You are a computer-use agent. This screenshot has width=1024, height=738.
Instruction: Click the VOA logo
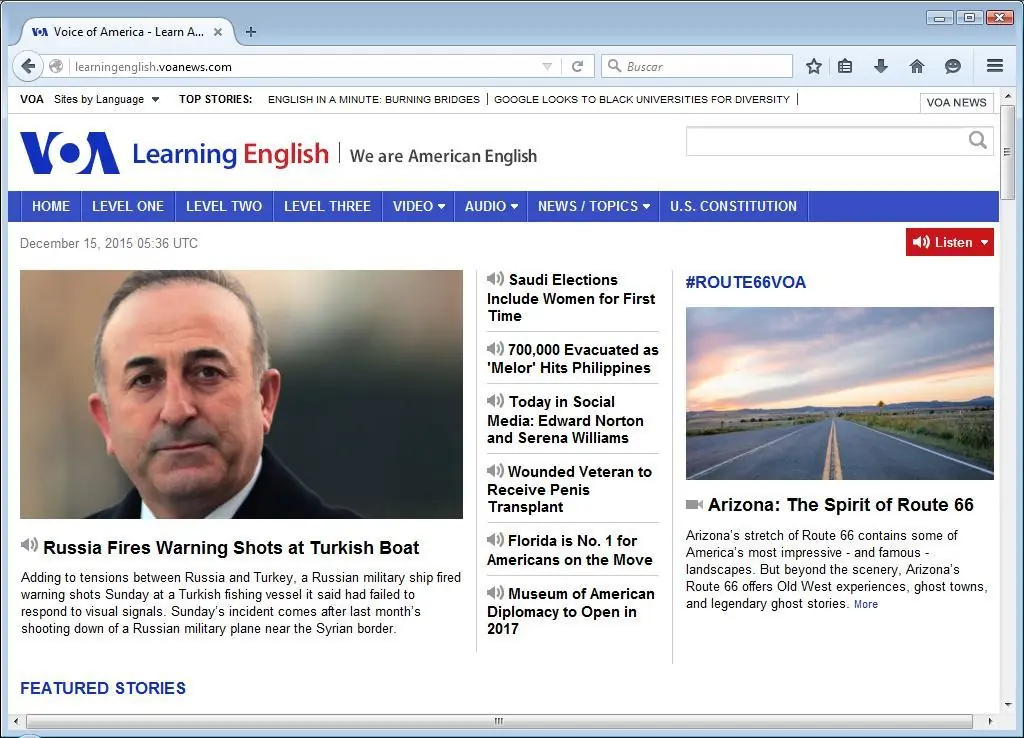coord(70,153)
